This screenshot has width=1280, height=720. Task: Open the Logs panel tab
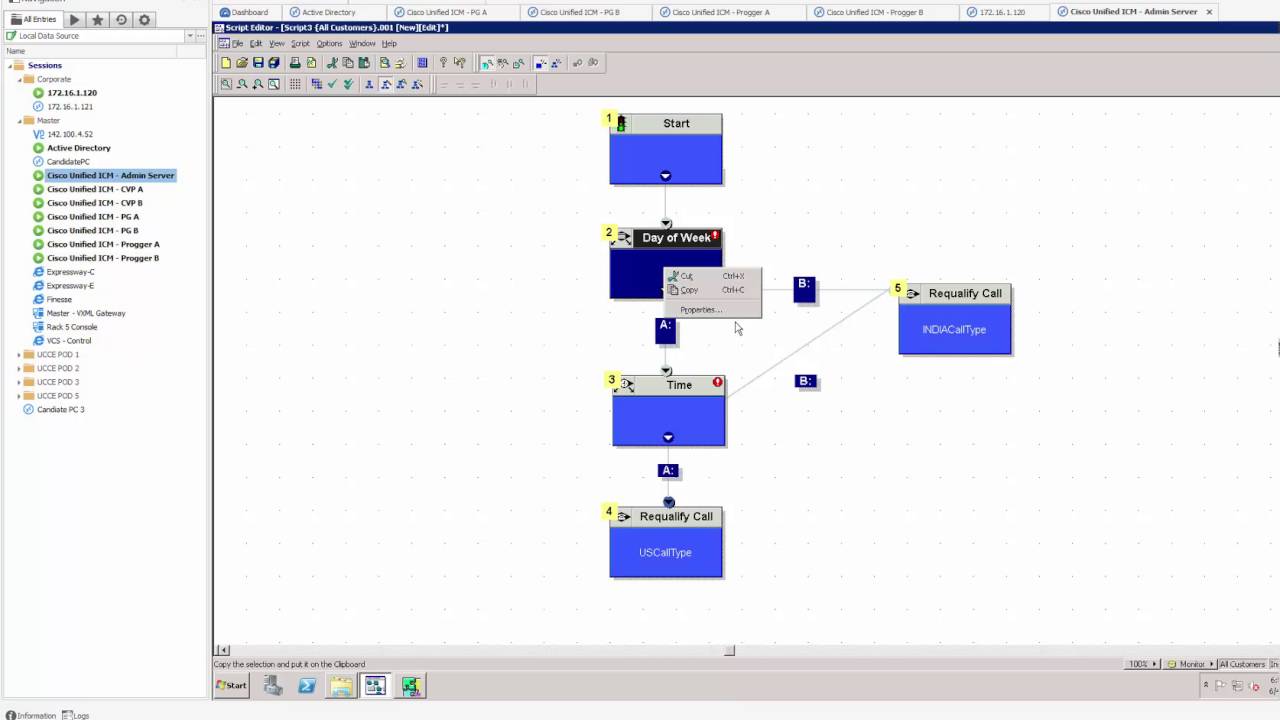76,715
